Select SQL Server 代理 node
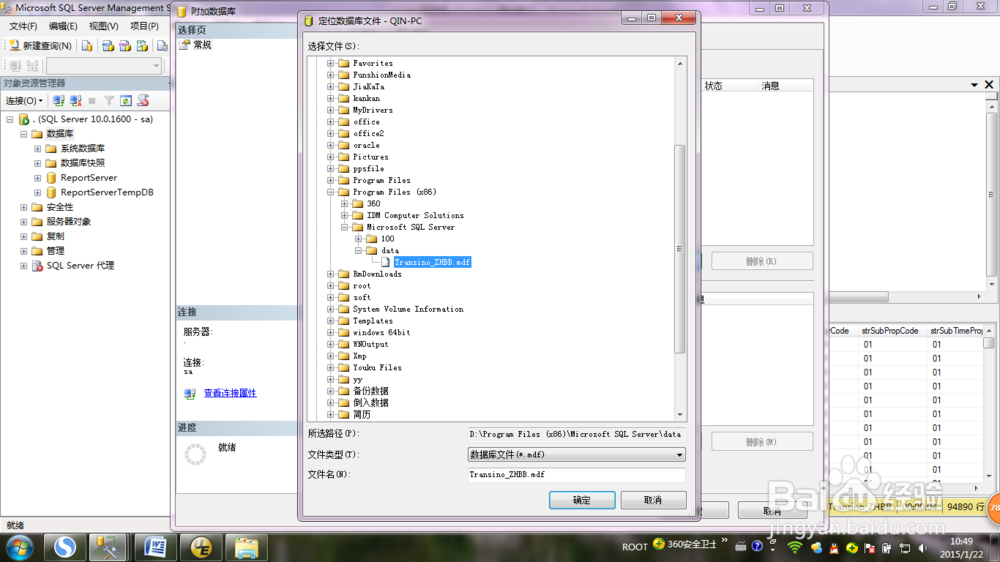The height and width of the screenshot is (562, 1000). pyautogui.click(x=80, y=266)
